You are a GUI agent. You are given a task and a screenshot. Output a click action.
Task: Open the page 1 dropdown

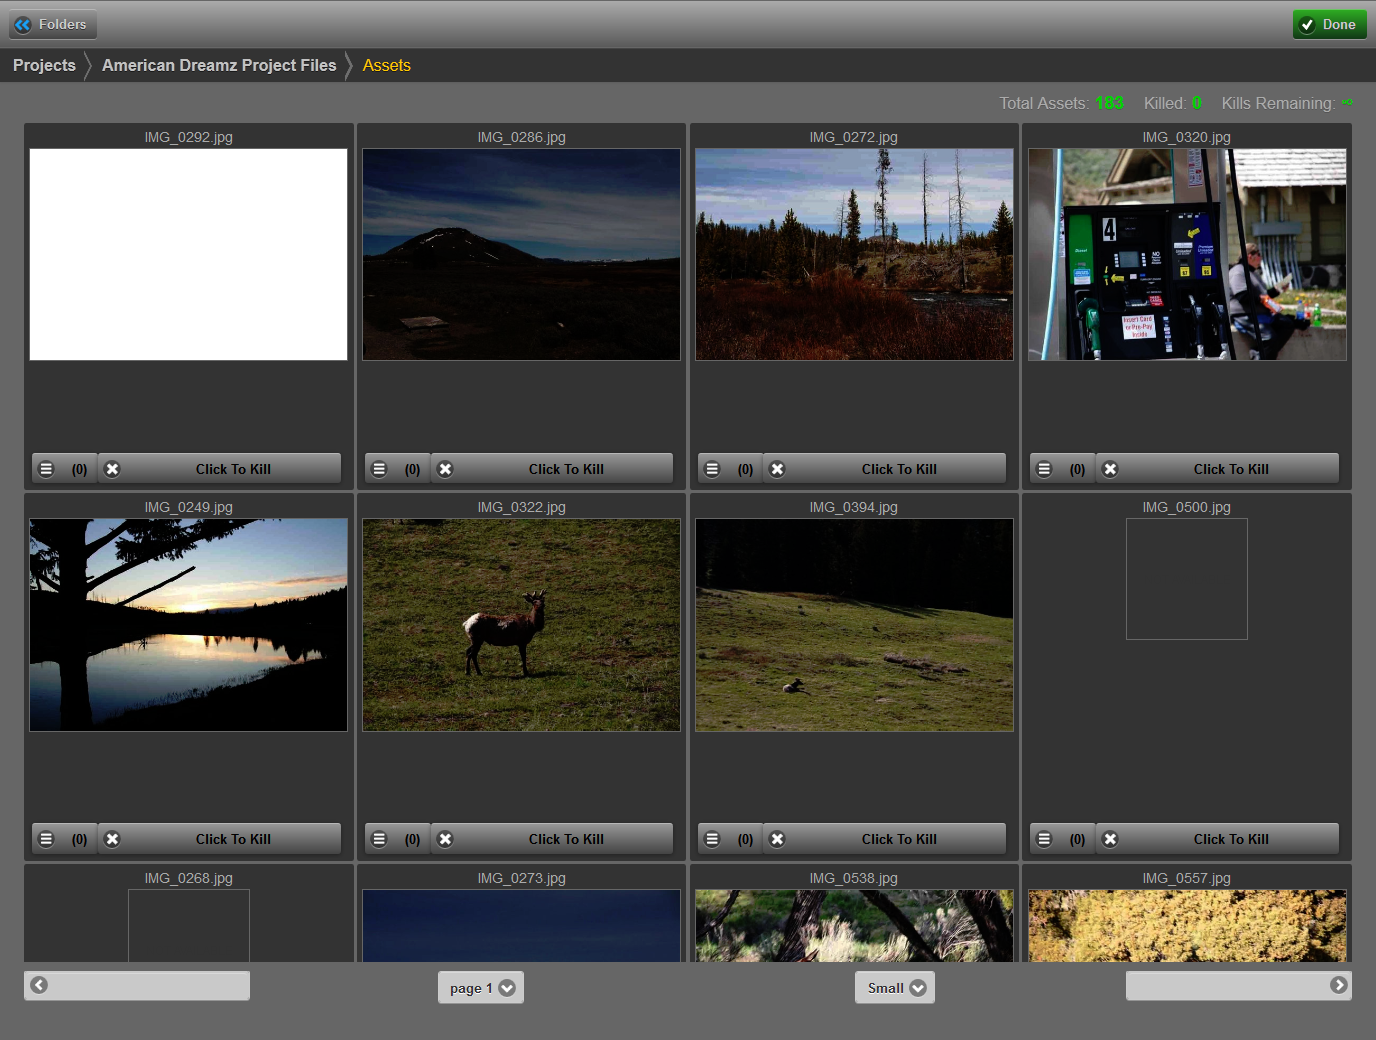tap(481, 988)
